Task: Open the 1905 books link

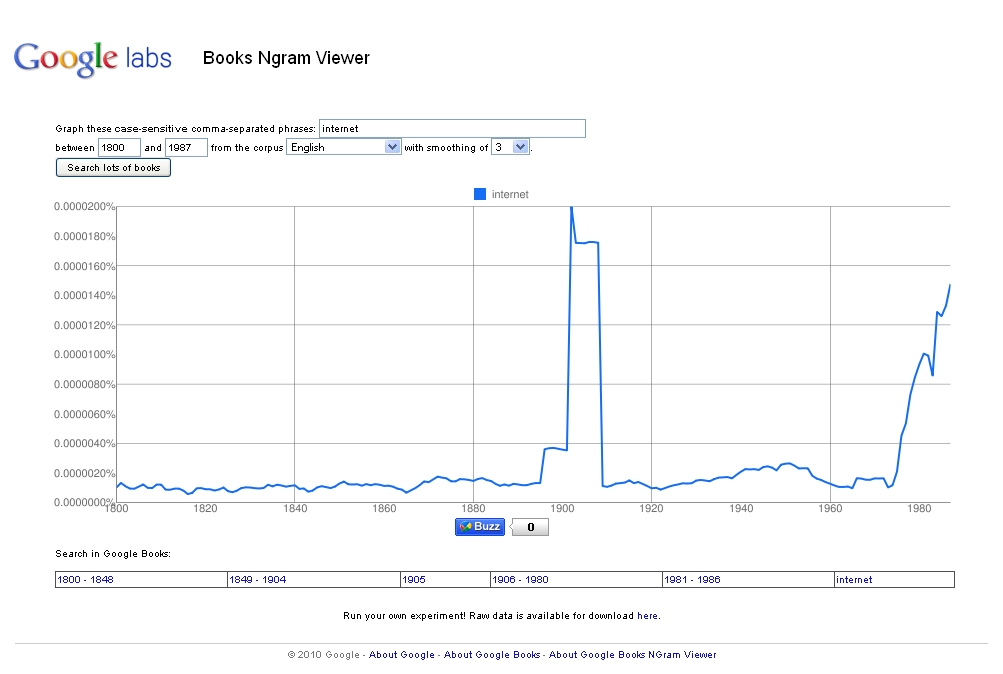Action: click(x=414, y=580)
